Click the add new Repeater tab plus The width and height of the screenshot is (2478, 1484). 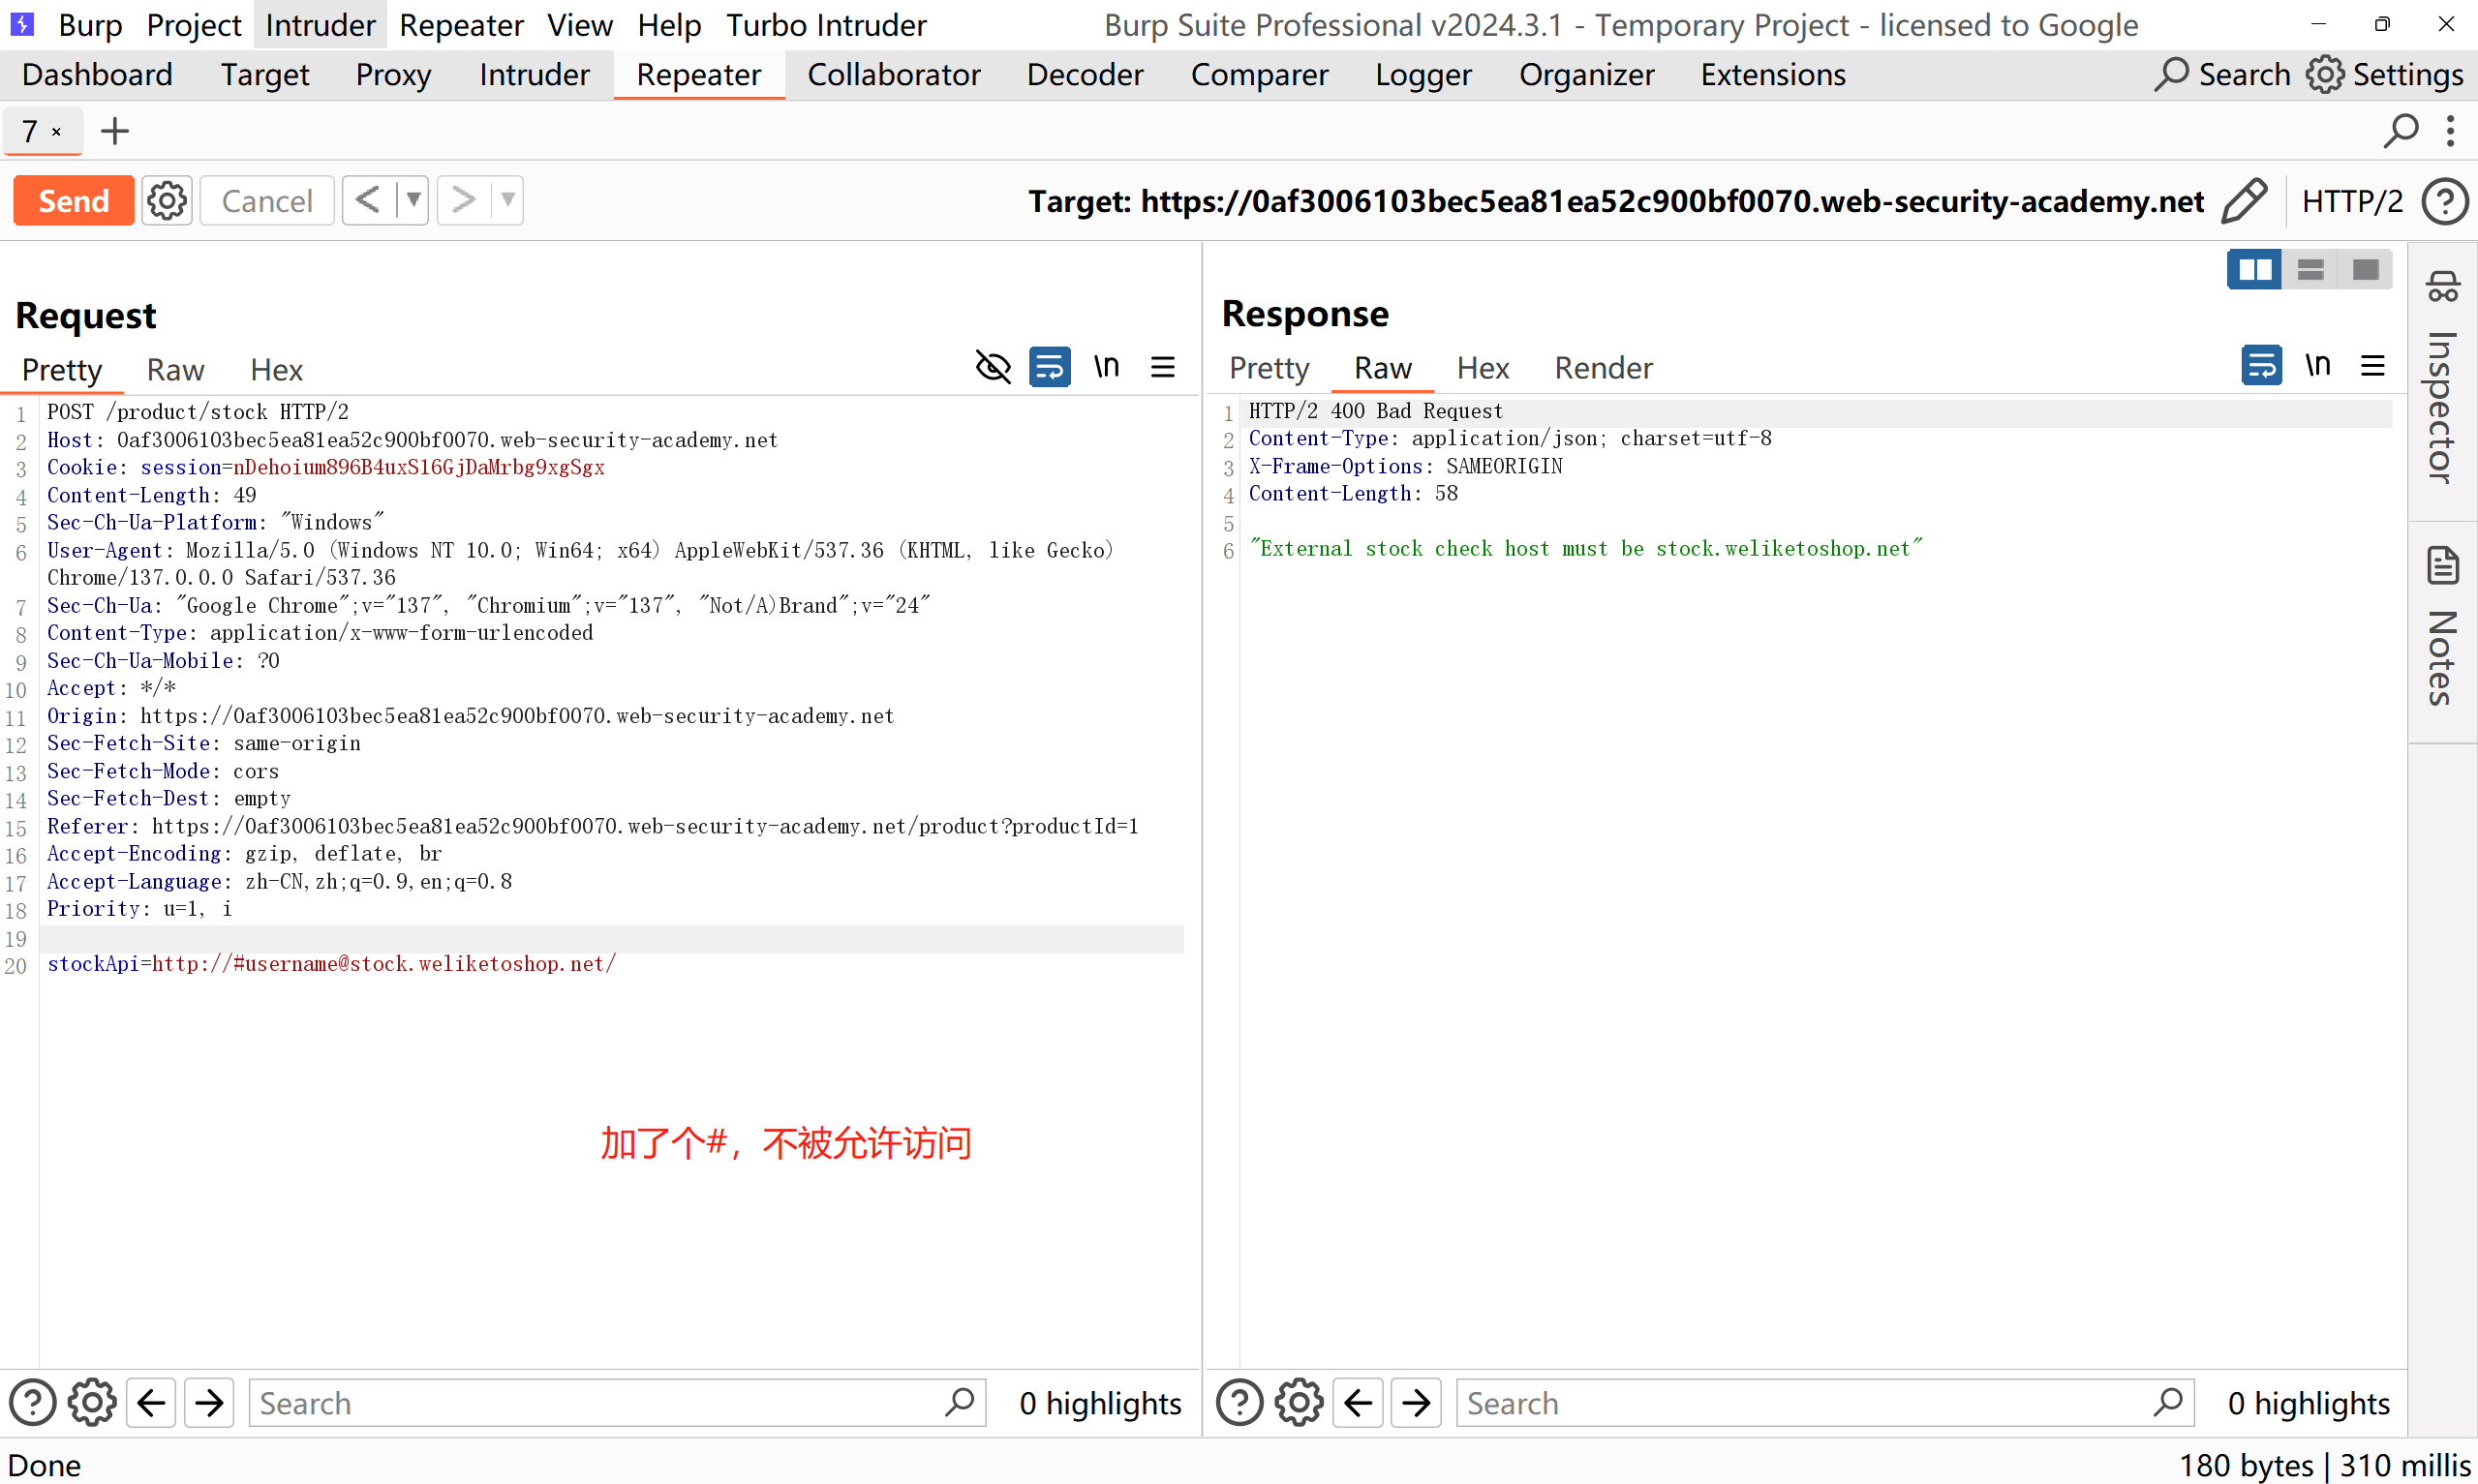click(x=115, y=131)
